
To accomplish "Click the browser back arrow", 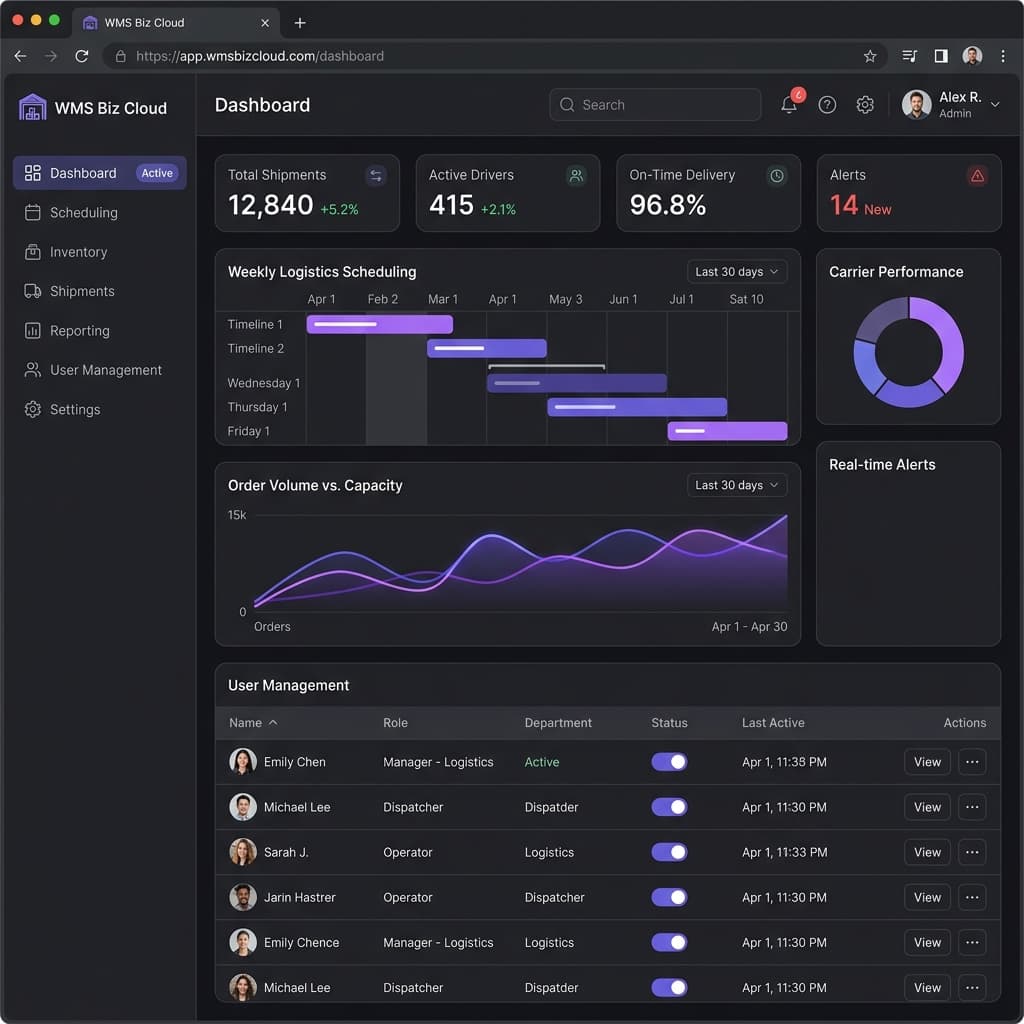I will point(20,56).
